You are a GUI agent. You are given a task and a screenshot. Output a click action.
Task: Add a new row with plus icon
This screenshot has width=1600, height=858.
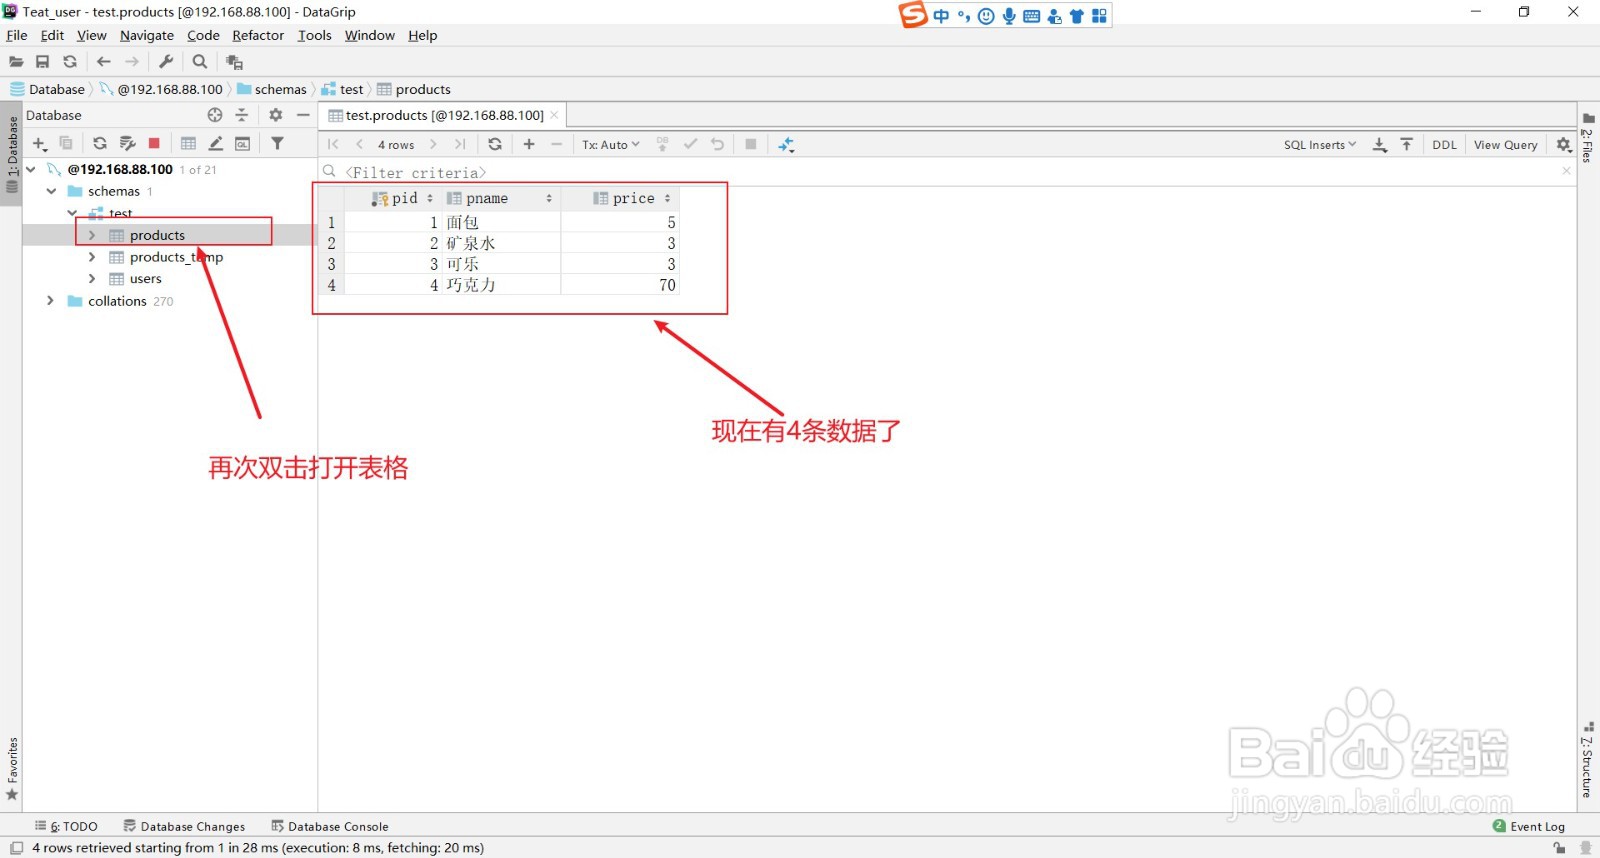tap(529, 145)
